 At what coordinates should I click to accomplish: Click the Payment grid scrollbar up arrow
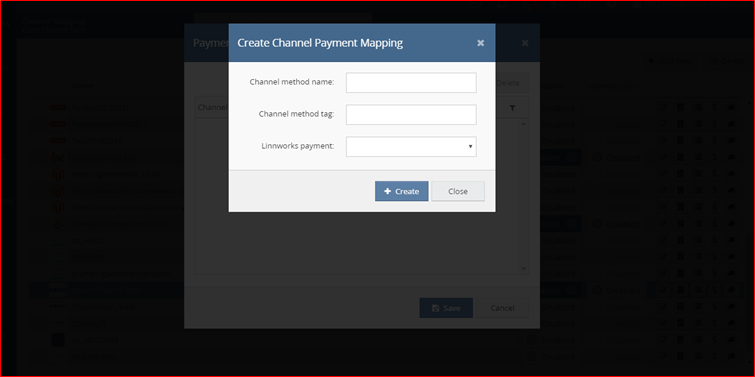(x=524, y=124)
